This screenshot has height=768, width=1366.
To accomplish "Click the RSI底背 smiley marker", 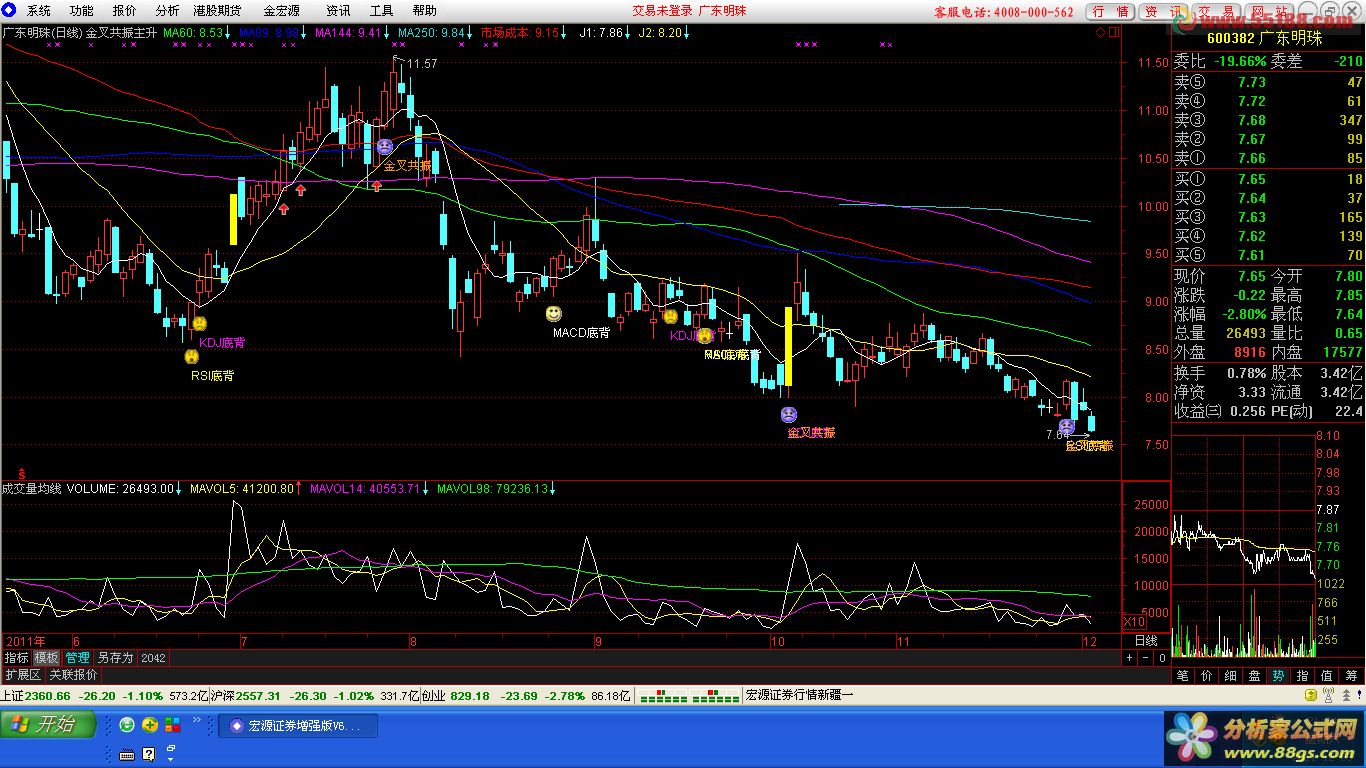I will (191, 356).
